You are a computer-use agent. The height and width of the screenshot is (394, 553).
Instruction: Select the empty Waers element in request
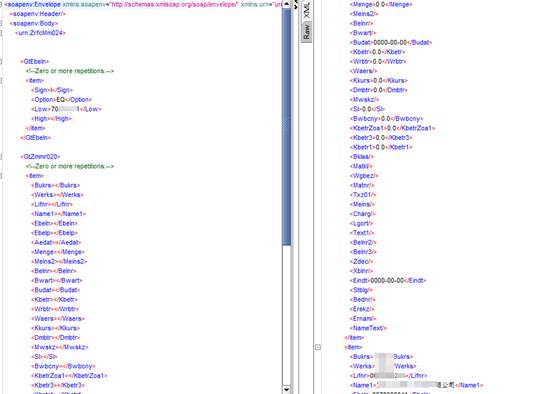(58, 319)
